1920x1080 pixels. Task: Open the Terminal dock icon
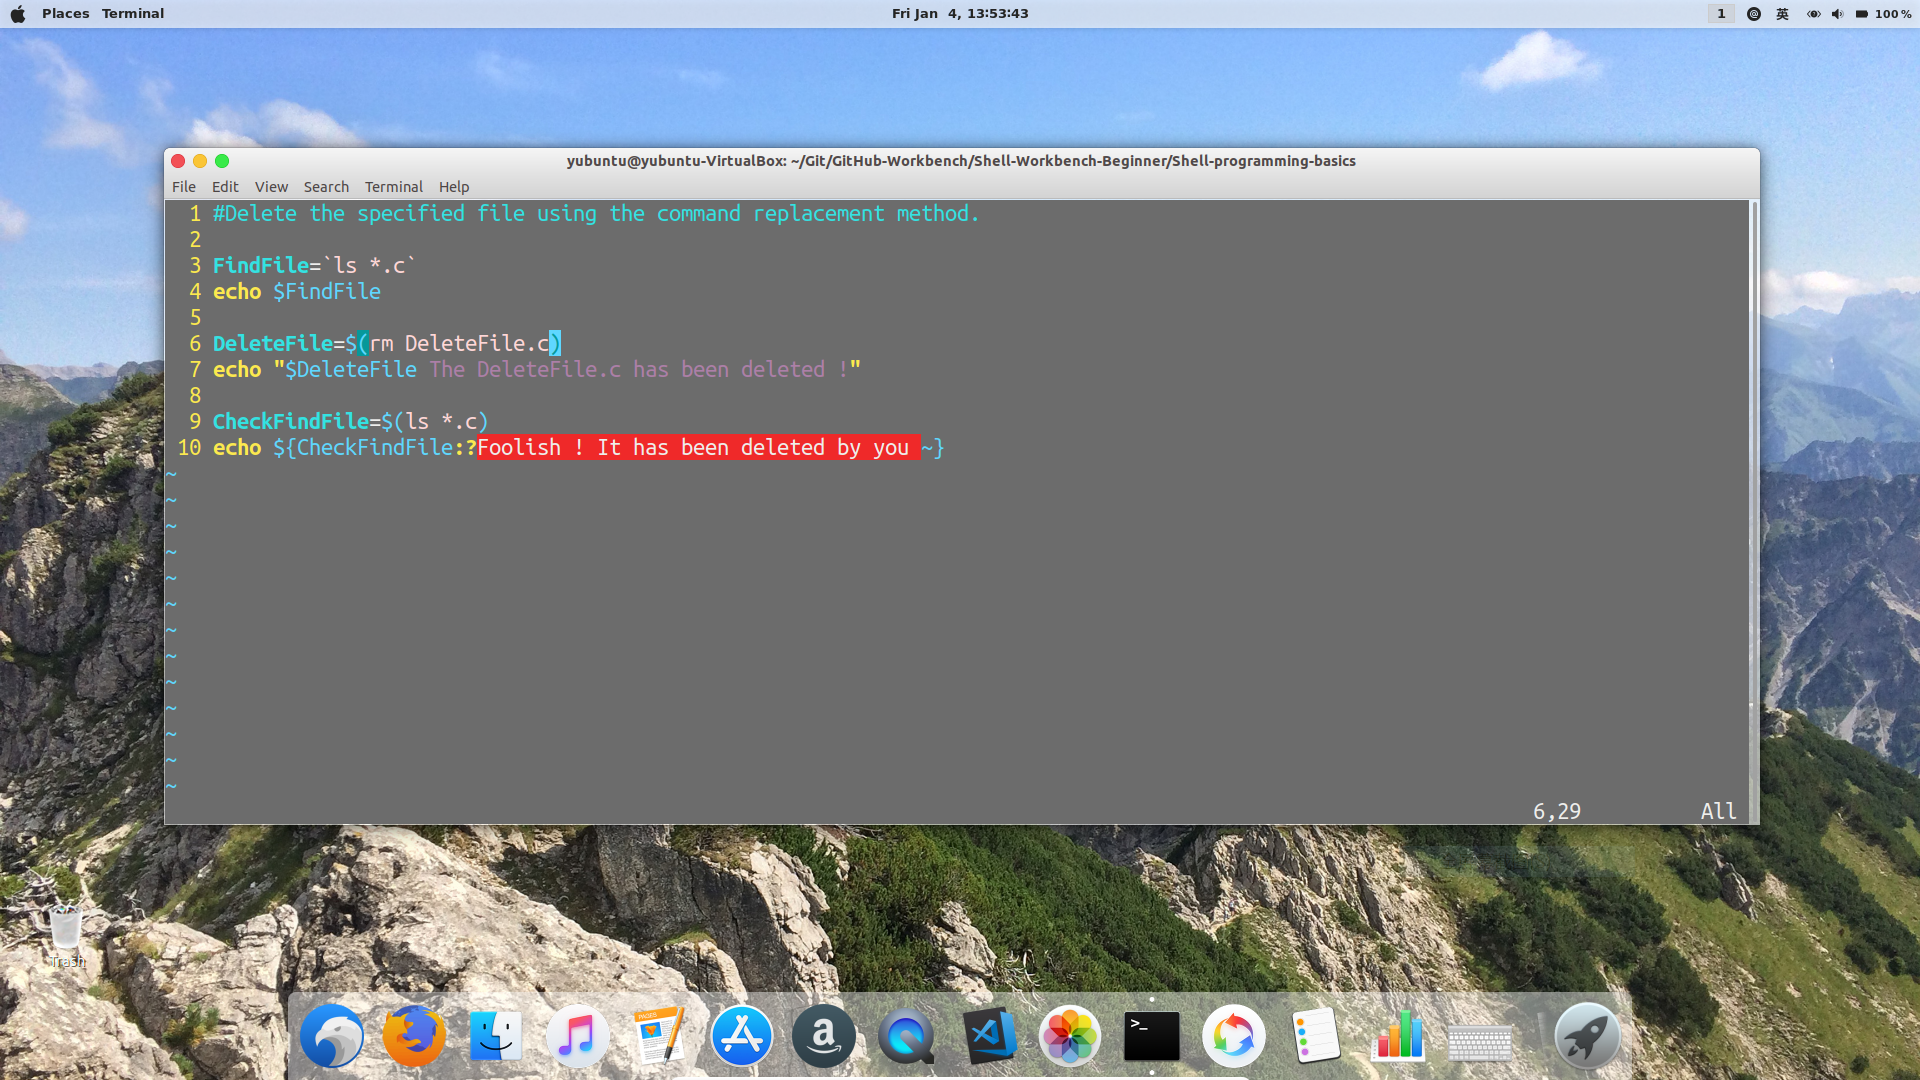coord(1151,1036)
